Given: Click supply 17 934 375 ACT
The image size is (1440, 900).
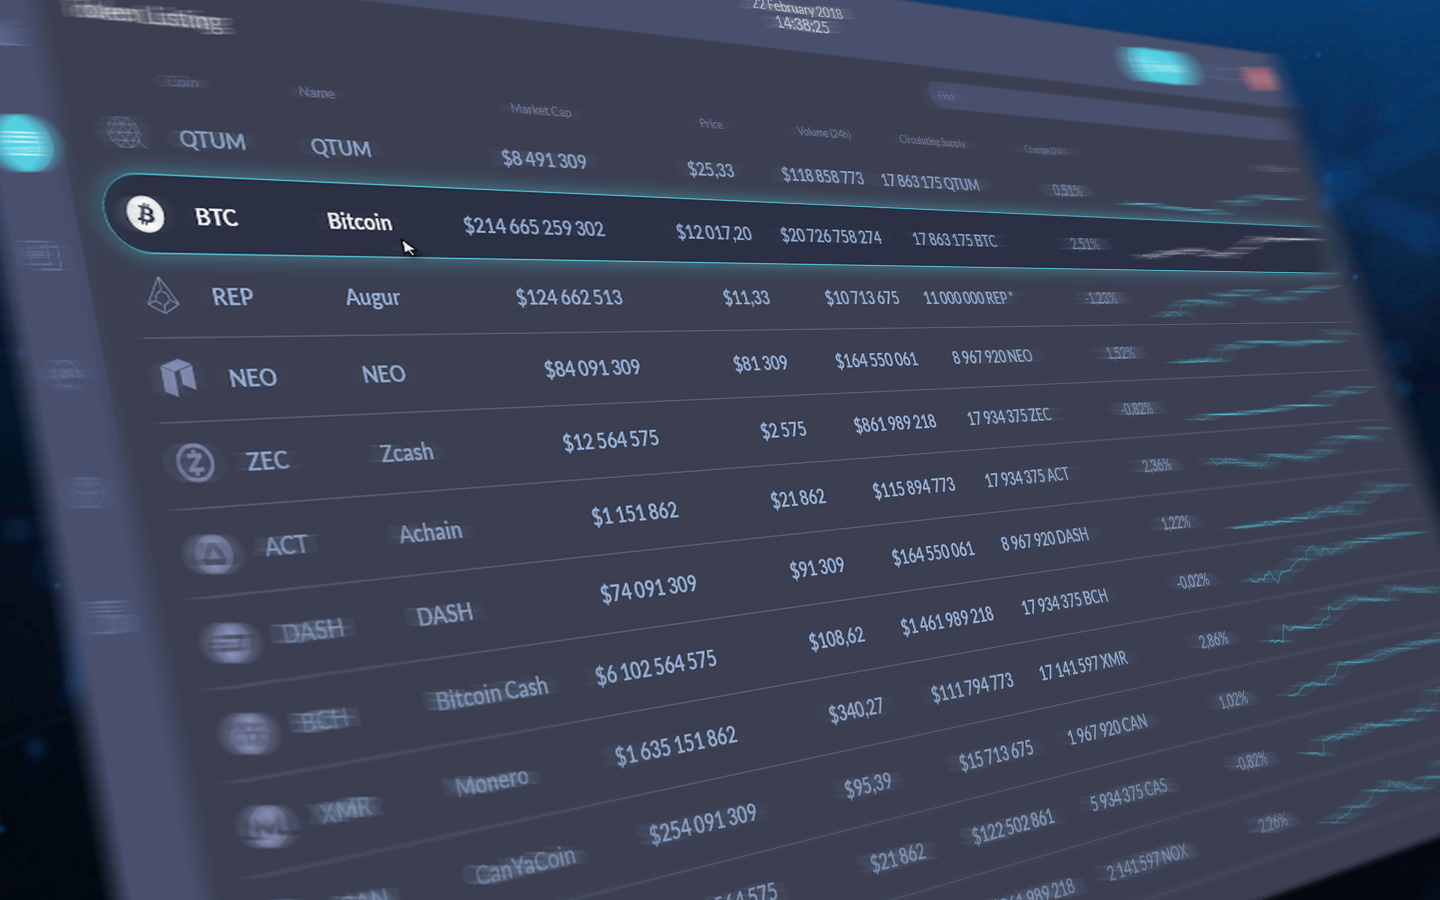Looking at the screenshot, I should tap(1027, 477).
